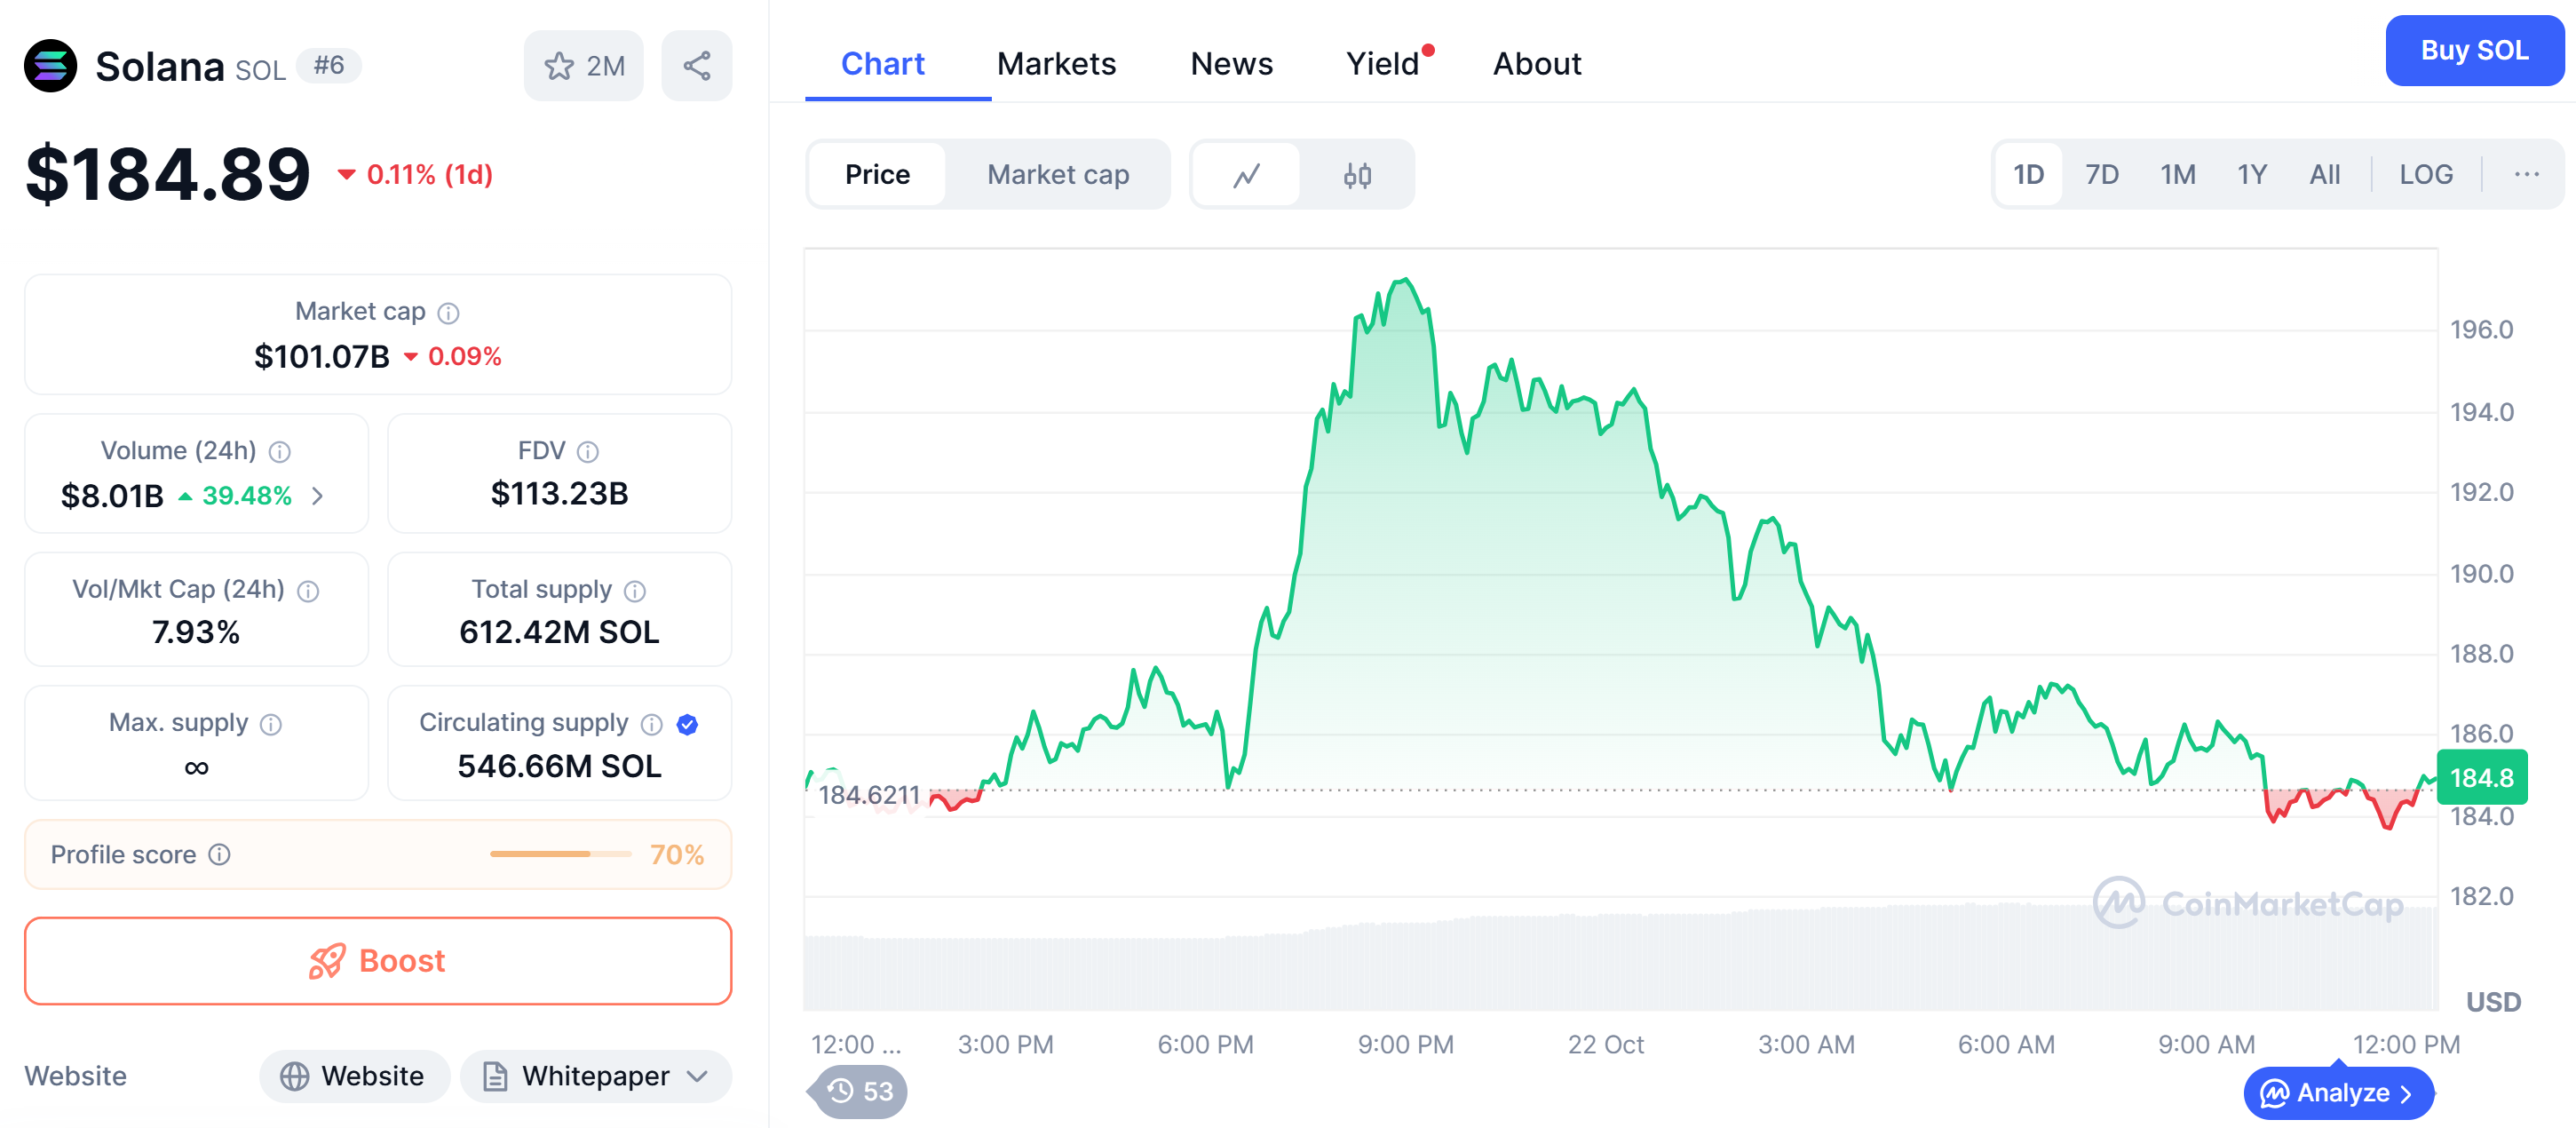Select the line chart icon
2576x1128 pixels.
click(x=1246, y=175)
